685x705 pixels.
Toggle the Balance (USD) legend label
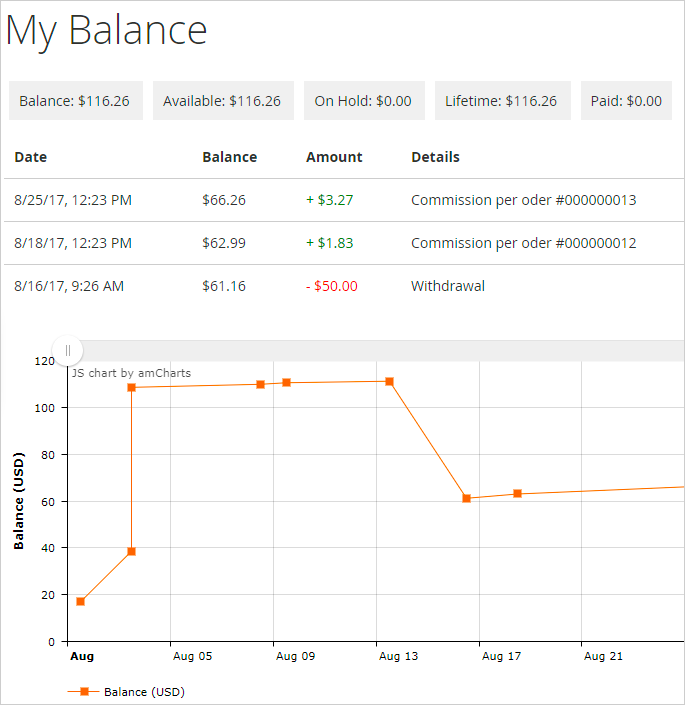144,691
